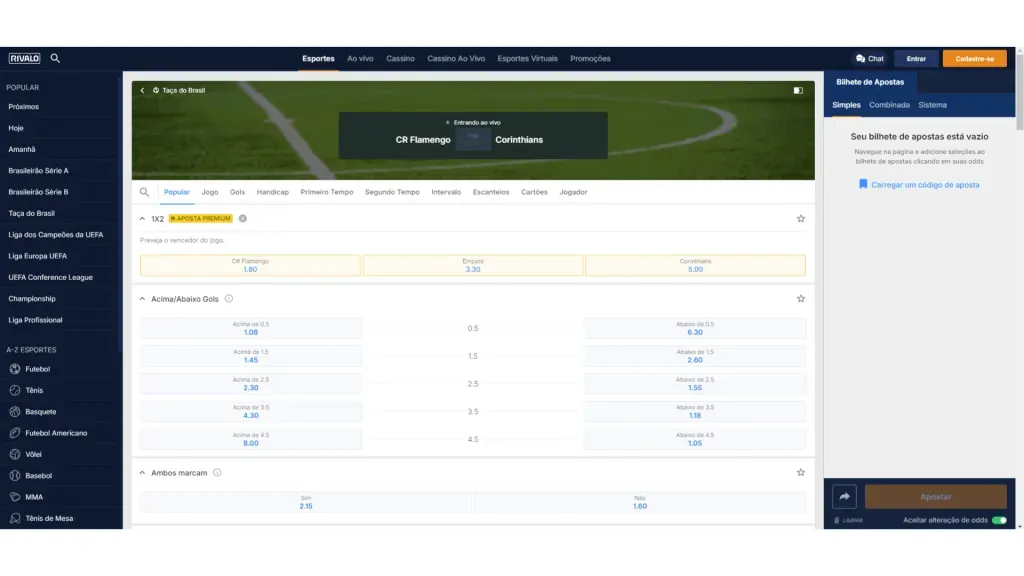The height and width of the screenshot is (576, 1024).
Task: Collapse the Ambos marcam section
Action: 142,473
